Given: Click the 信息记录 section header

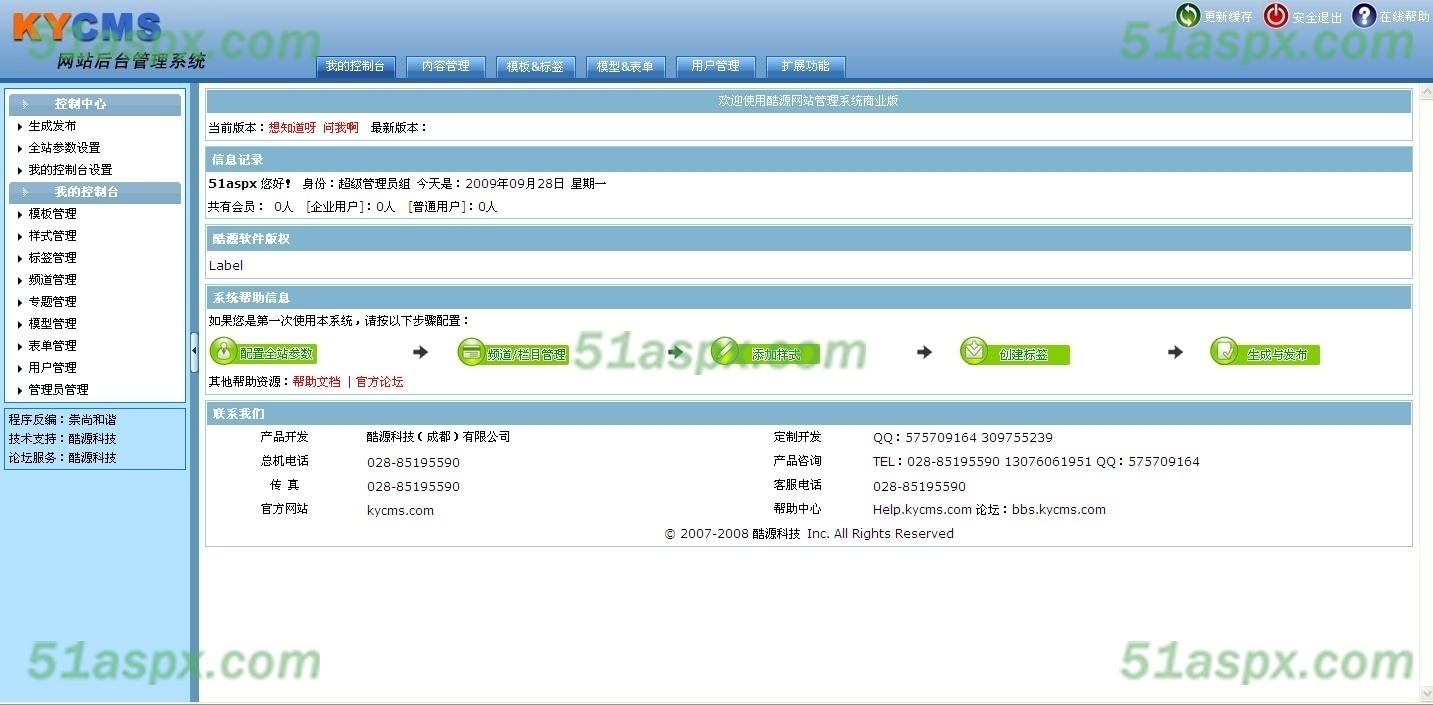Looking at the screenshot, I should pos(809,160).
